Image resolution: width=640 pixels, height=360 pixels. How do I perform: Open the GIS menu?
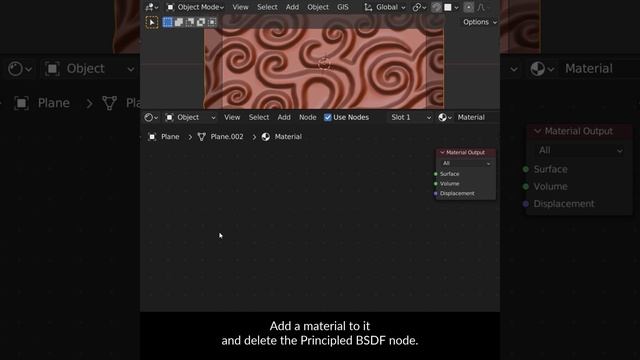pyautogui.click(x=342, y=7)
